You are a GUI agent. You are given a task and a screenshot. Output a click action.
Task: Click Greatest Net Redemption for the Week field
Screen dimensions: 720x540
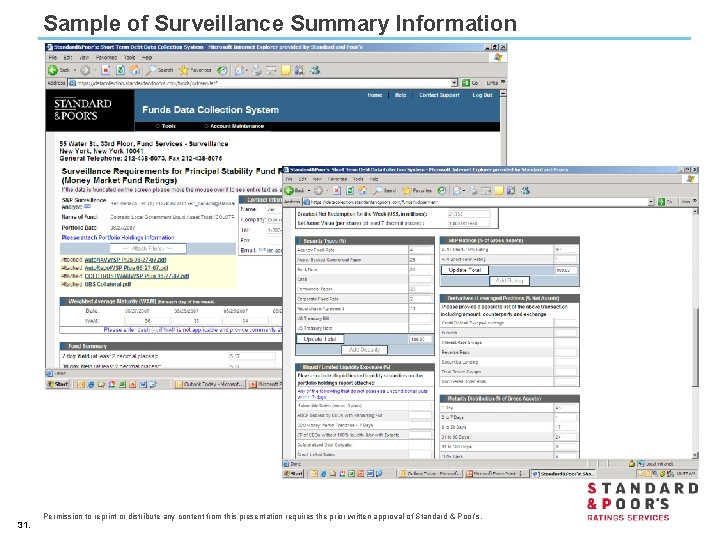[x=469, y=214]
